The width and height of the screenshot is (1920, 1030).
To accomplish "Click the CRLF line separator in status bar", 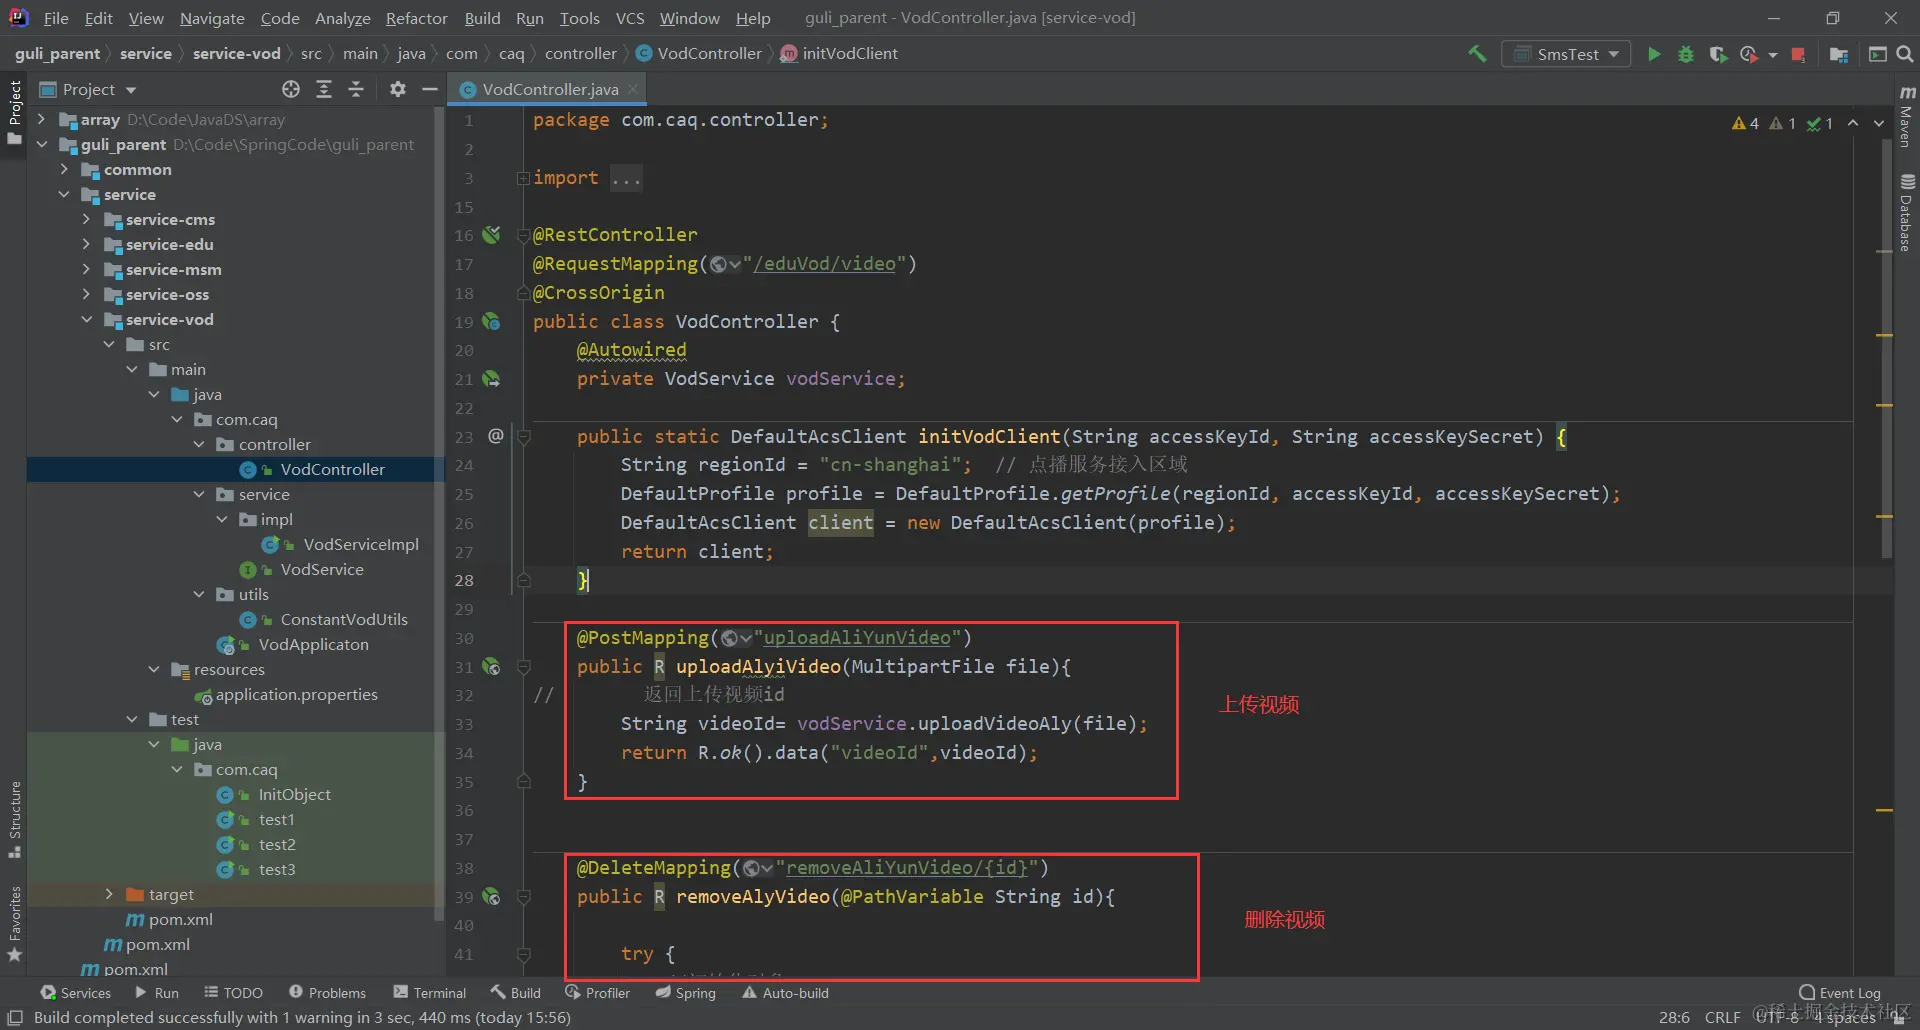I will point(1722,1017).
